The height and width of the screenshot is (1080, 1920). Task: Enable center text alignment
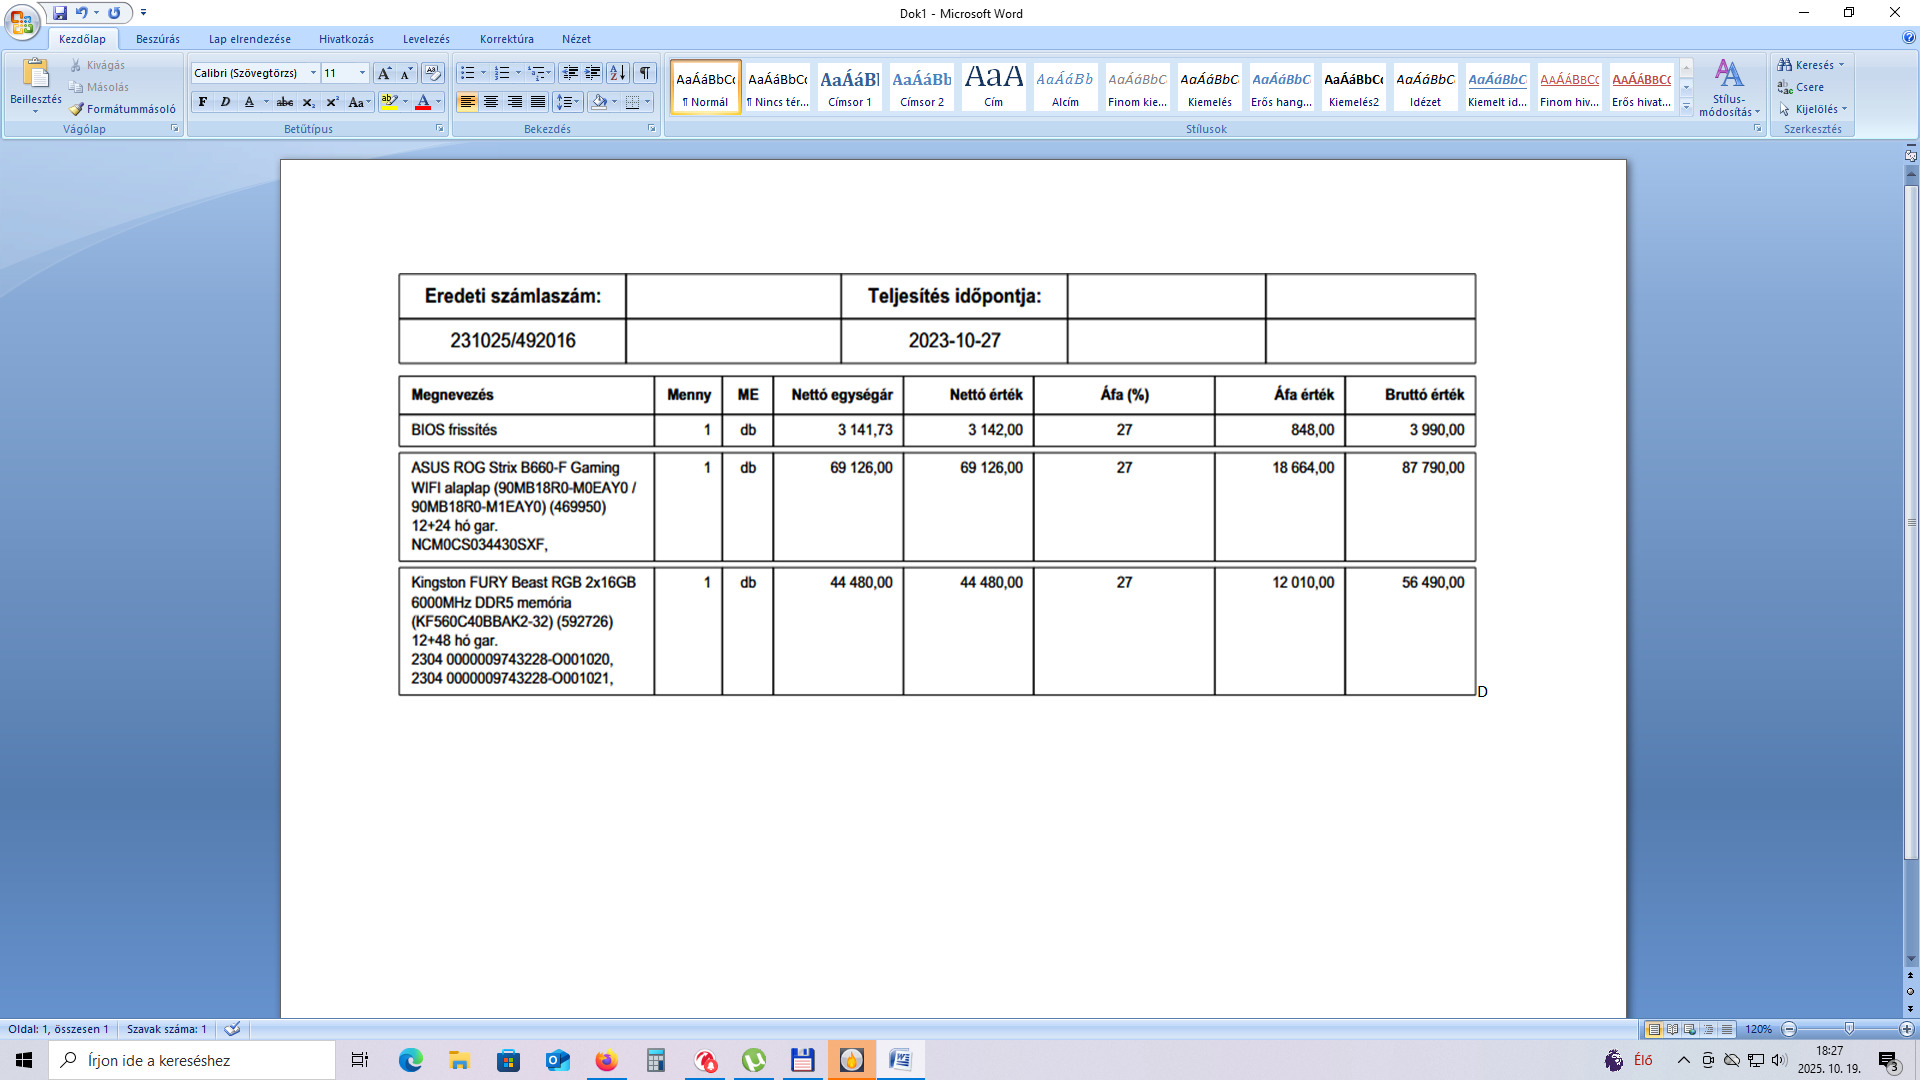[x=491, y=102]
